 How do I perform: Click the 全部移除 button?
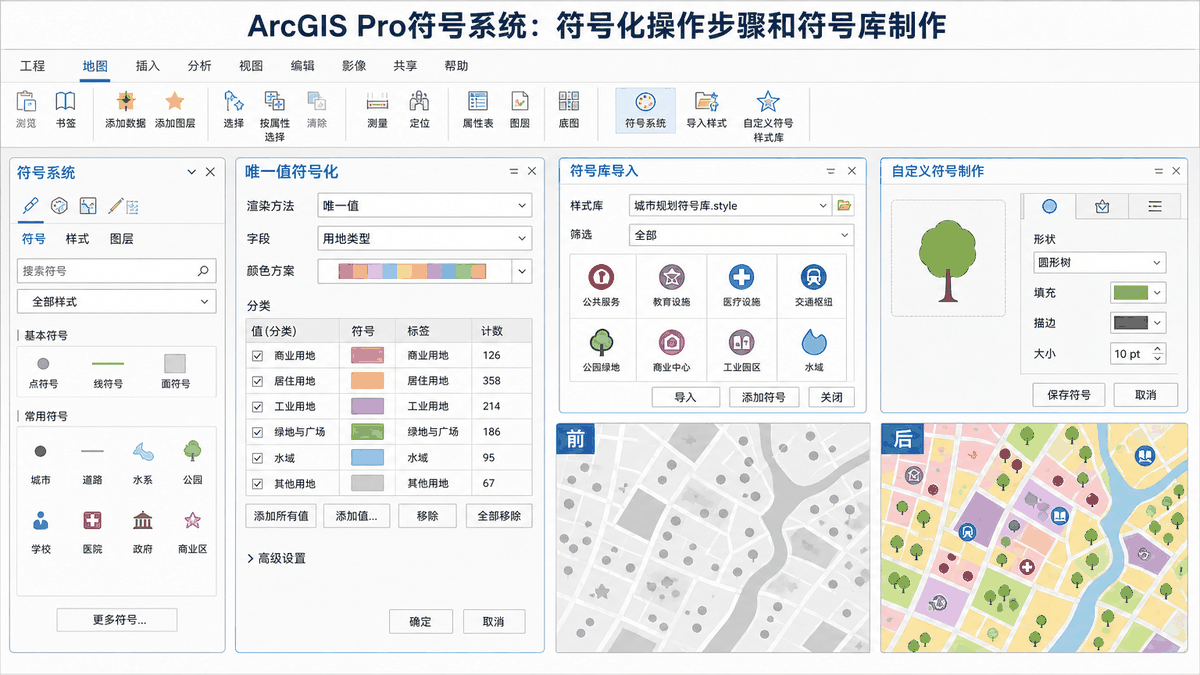[x=498, y=516]
